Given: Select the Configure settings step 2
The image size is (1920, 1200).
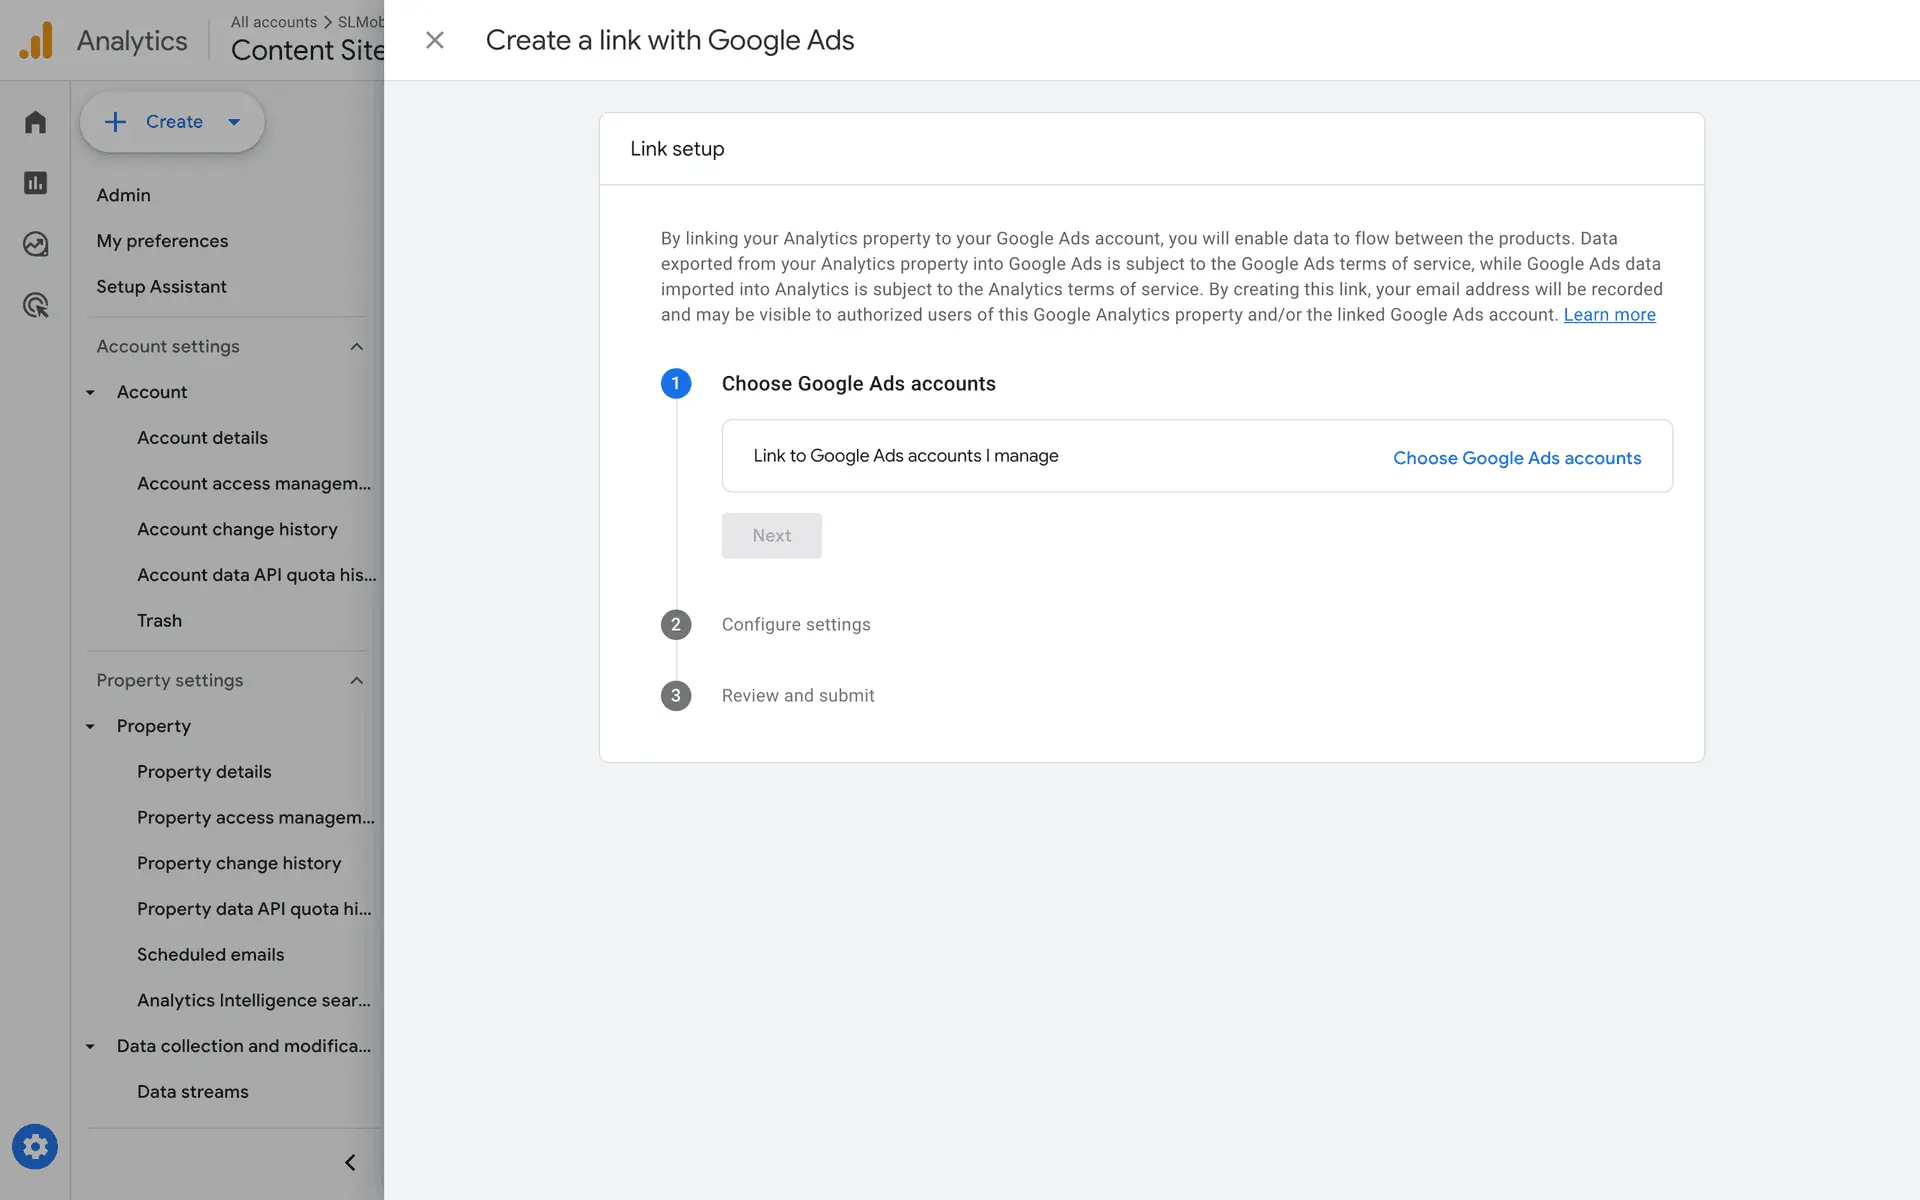Looking at the screenshot, I should tap(795, 624).
